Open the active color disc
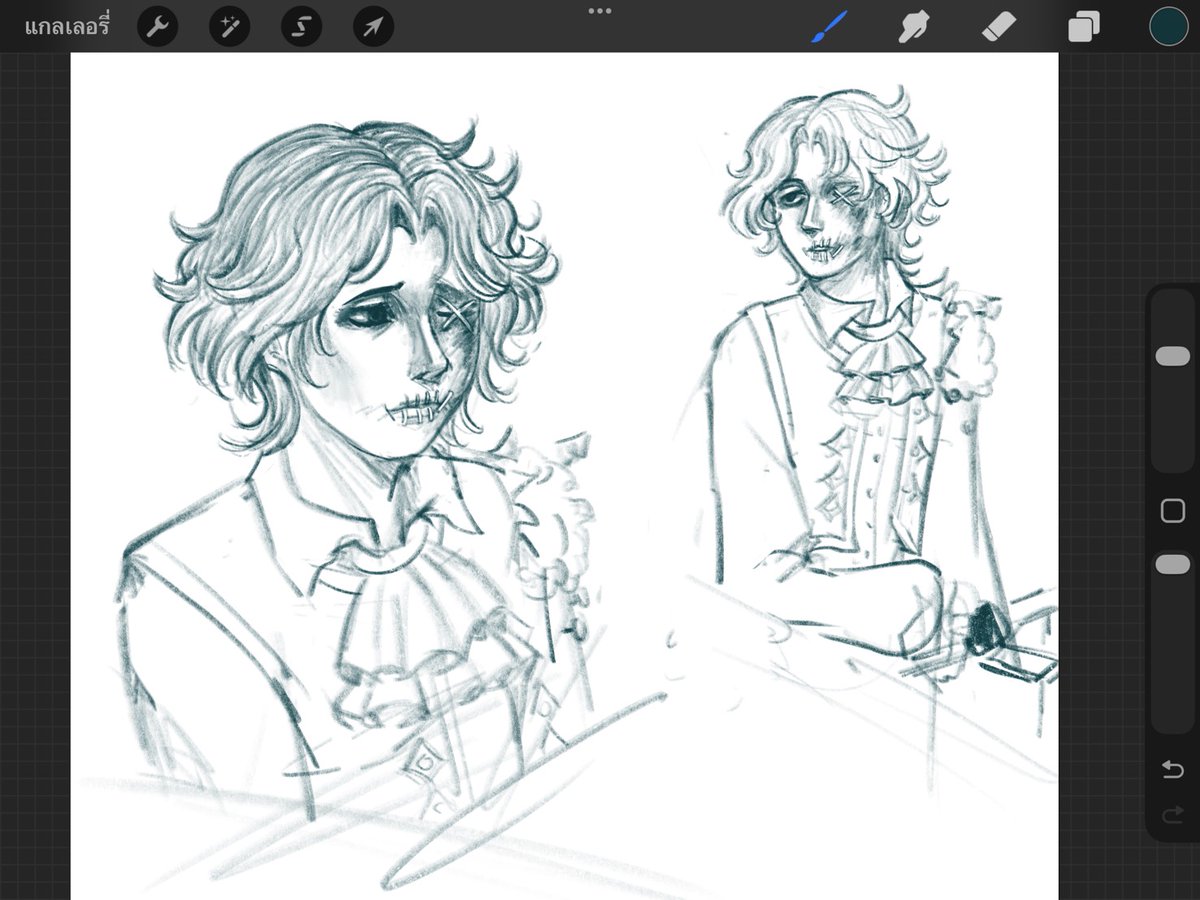1200x900 pixels. point(1168,27)
